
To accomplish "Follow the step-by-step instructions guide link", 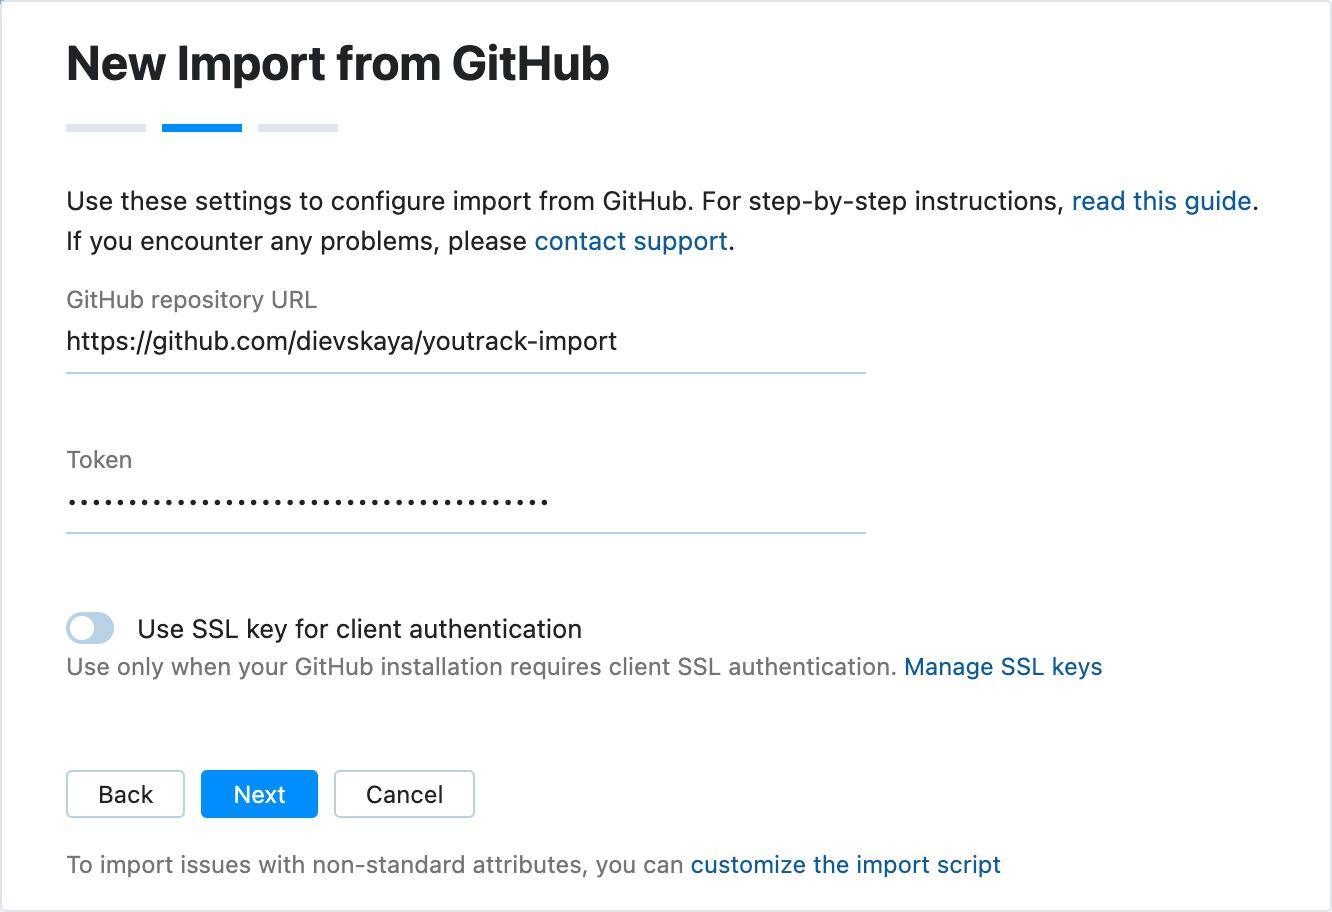I will (1161, 201).
